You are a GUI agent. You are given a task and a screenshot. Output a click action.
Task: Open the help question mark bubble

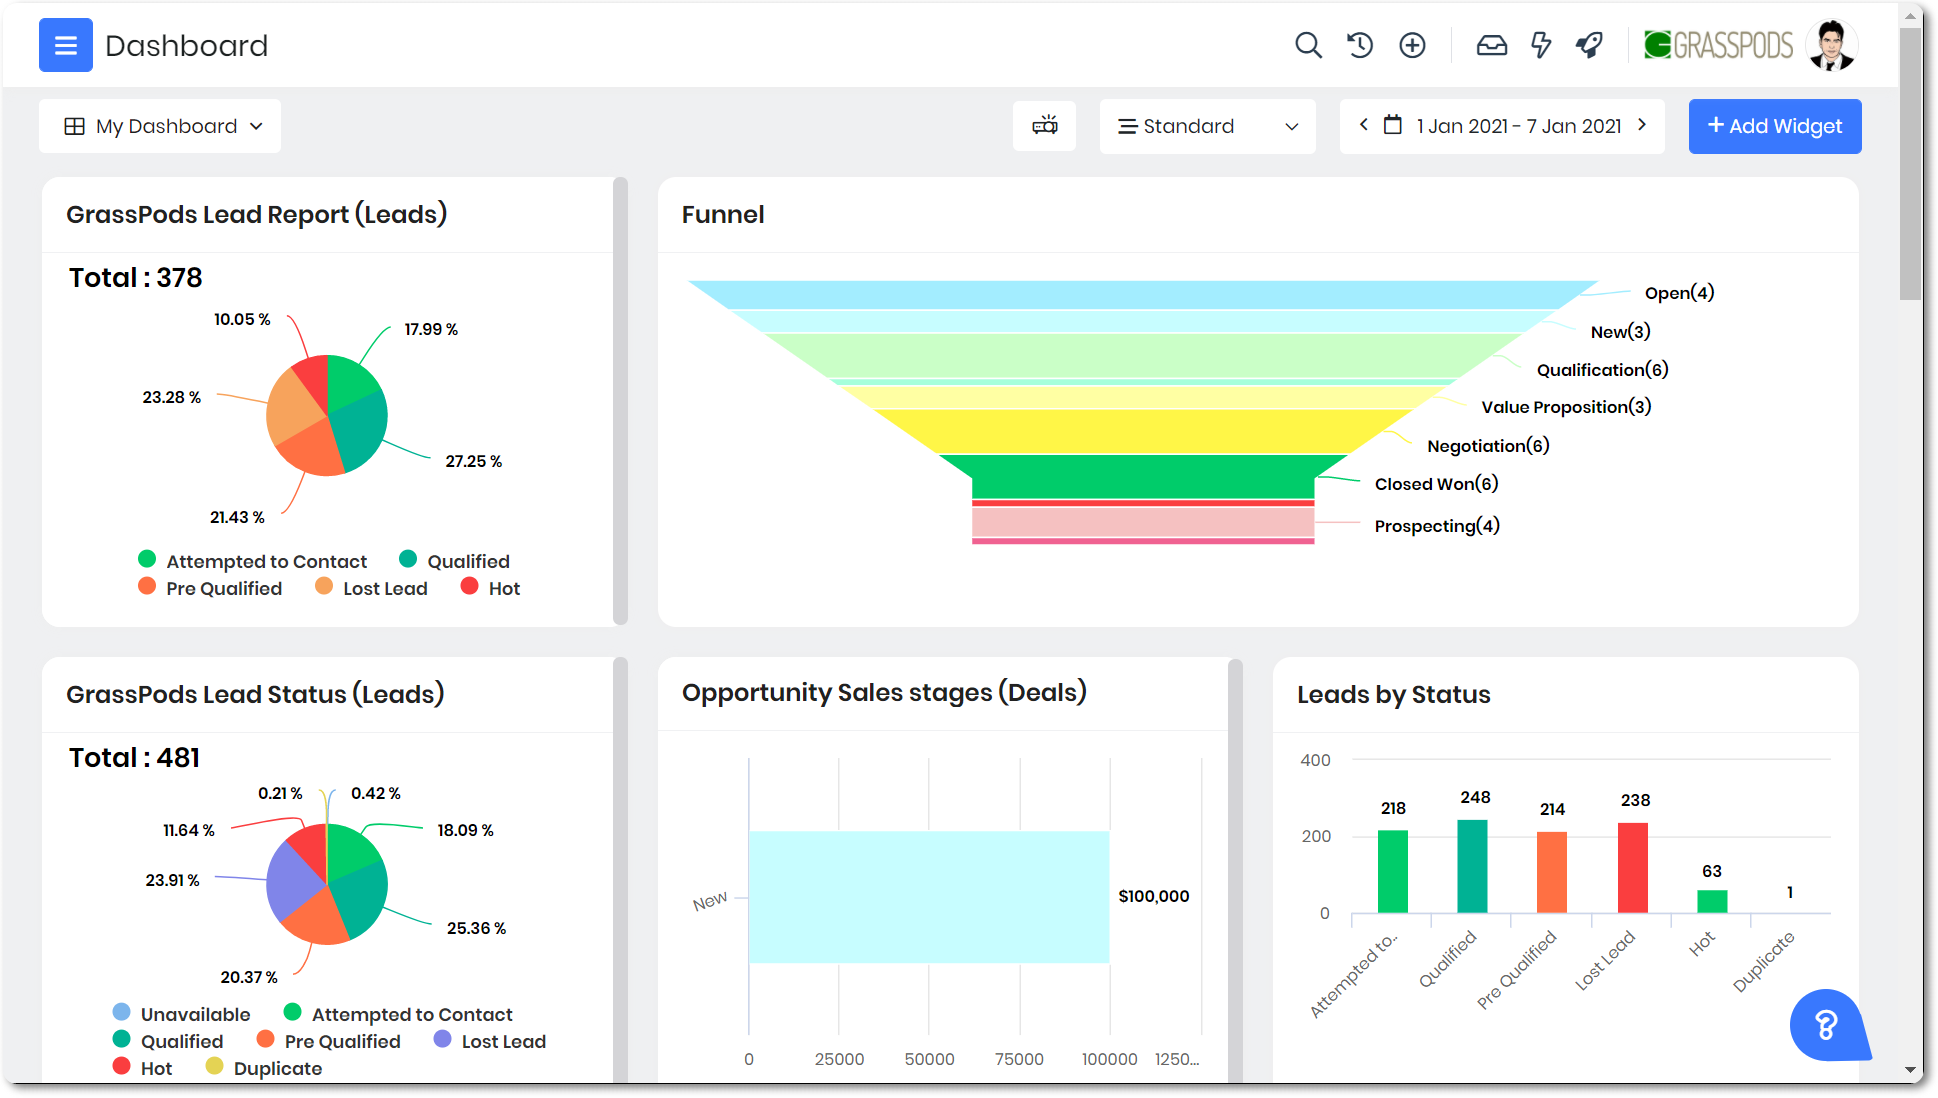click(1826, 1025)
